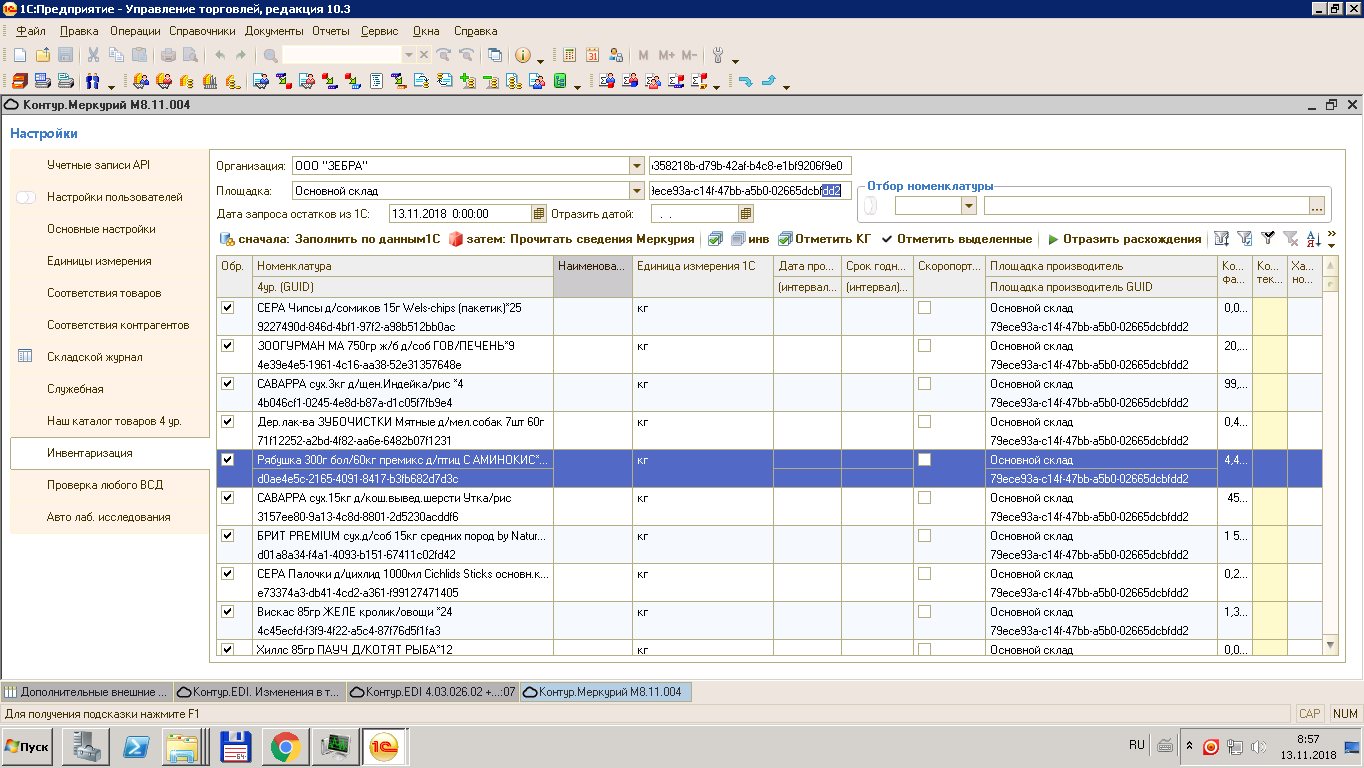Open the Операции menu
This screenshot has width=1364, height=768.
134,31
